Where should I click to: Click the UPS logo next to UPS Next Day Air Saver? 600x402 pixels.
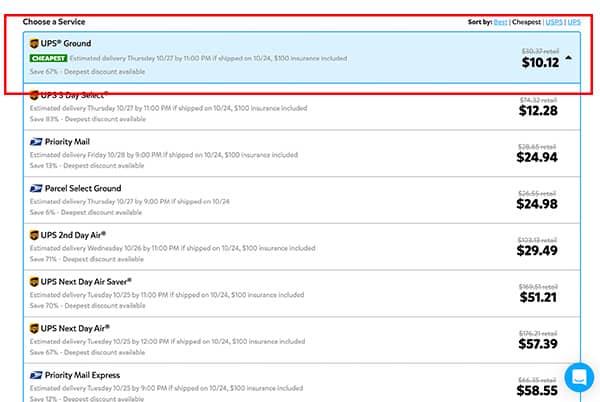(x=34, y=282)
